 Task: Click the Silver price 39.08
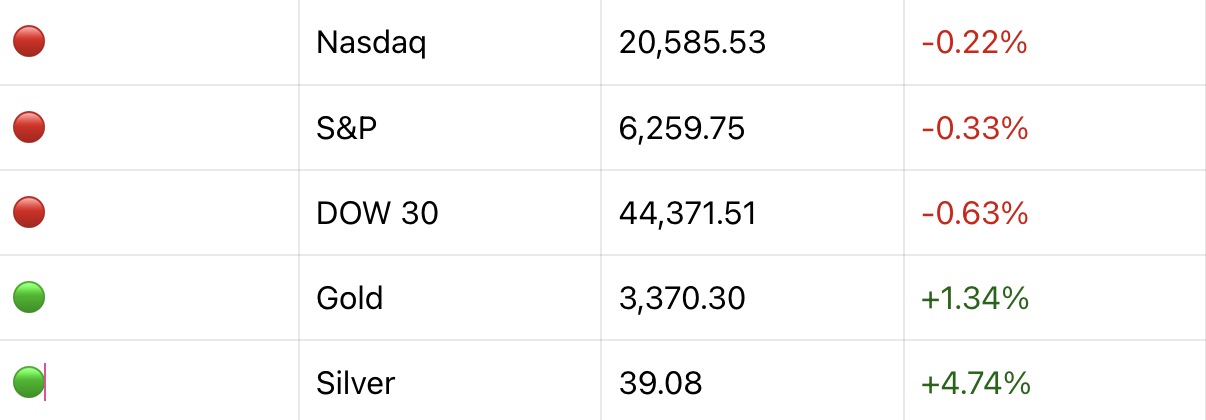pos(660,382)
